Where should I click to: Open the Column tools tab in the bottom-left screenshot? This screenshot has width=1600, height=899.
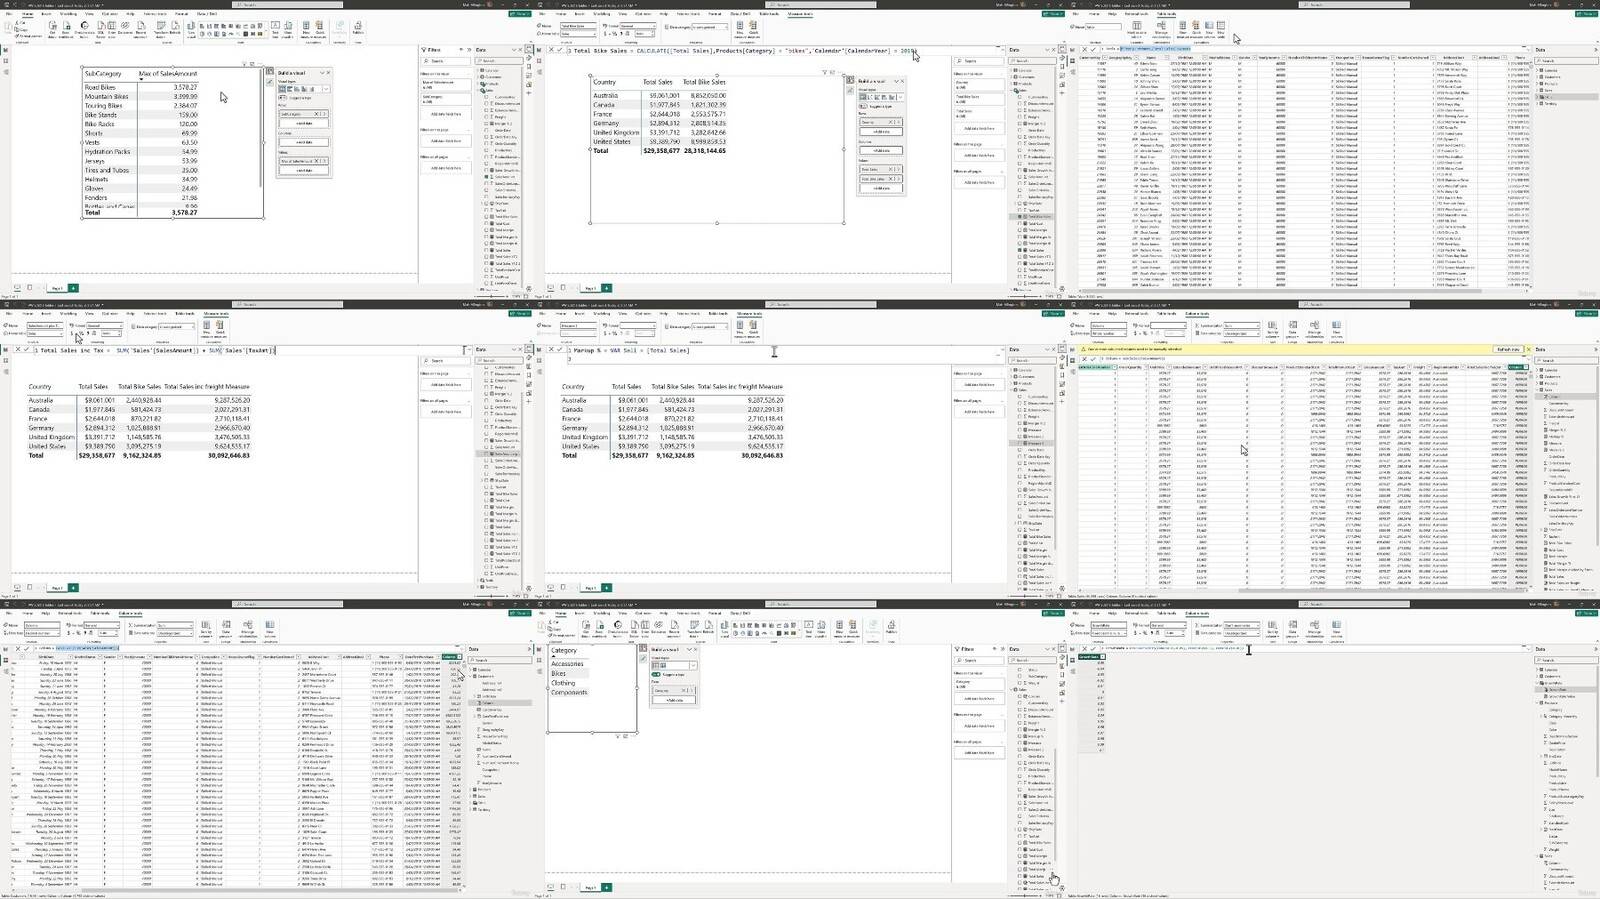point(130,613)
